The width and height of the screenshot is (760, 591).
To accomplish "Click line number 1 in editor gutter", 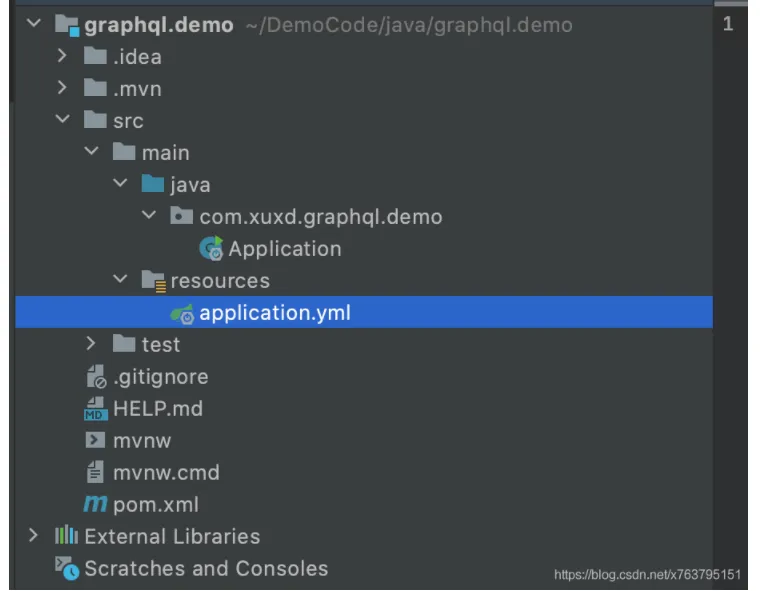I will [728, 25].
